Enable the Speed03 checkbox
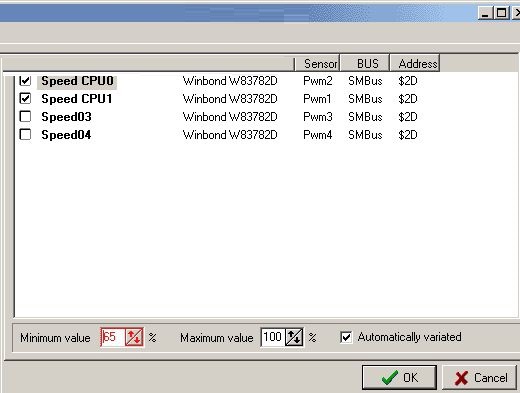 (x=25, y=117)
